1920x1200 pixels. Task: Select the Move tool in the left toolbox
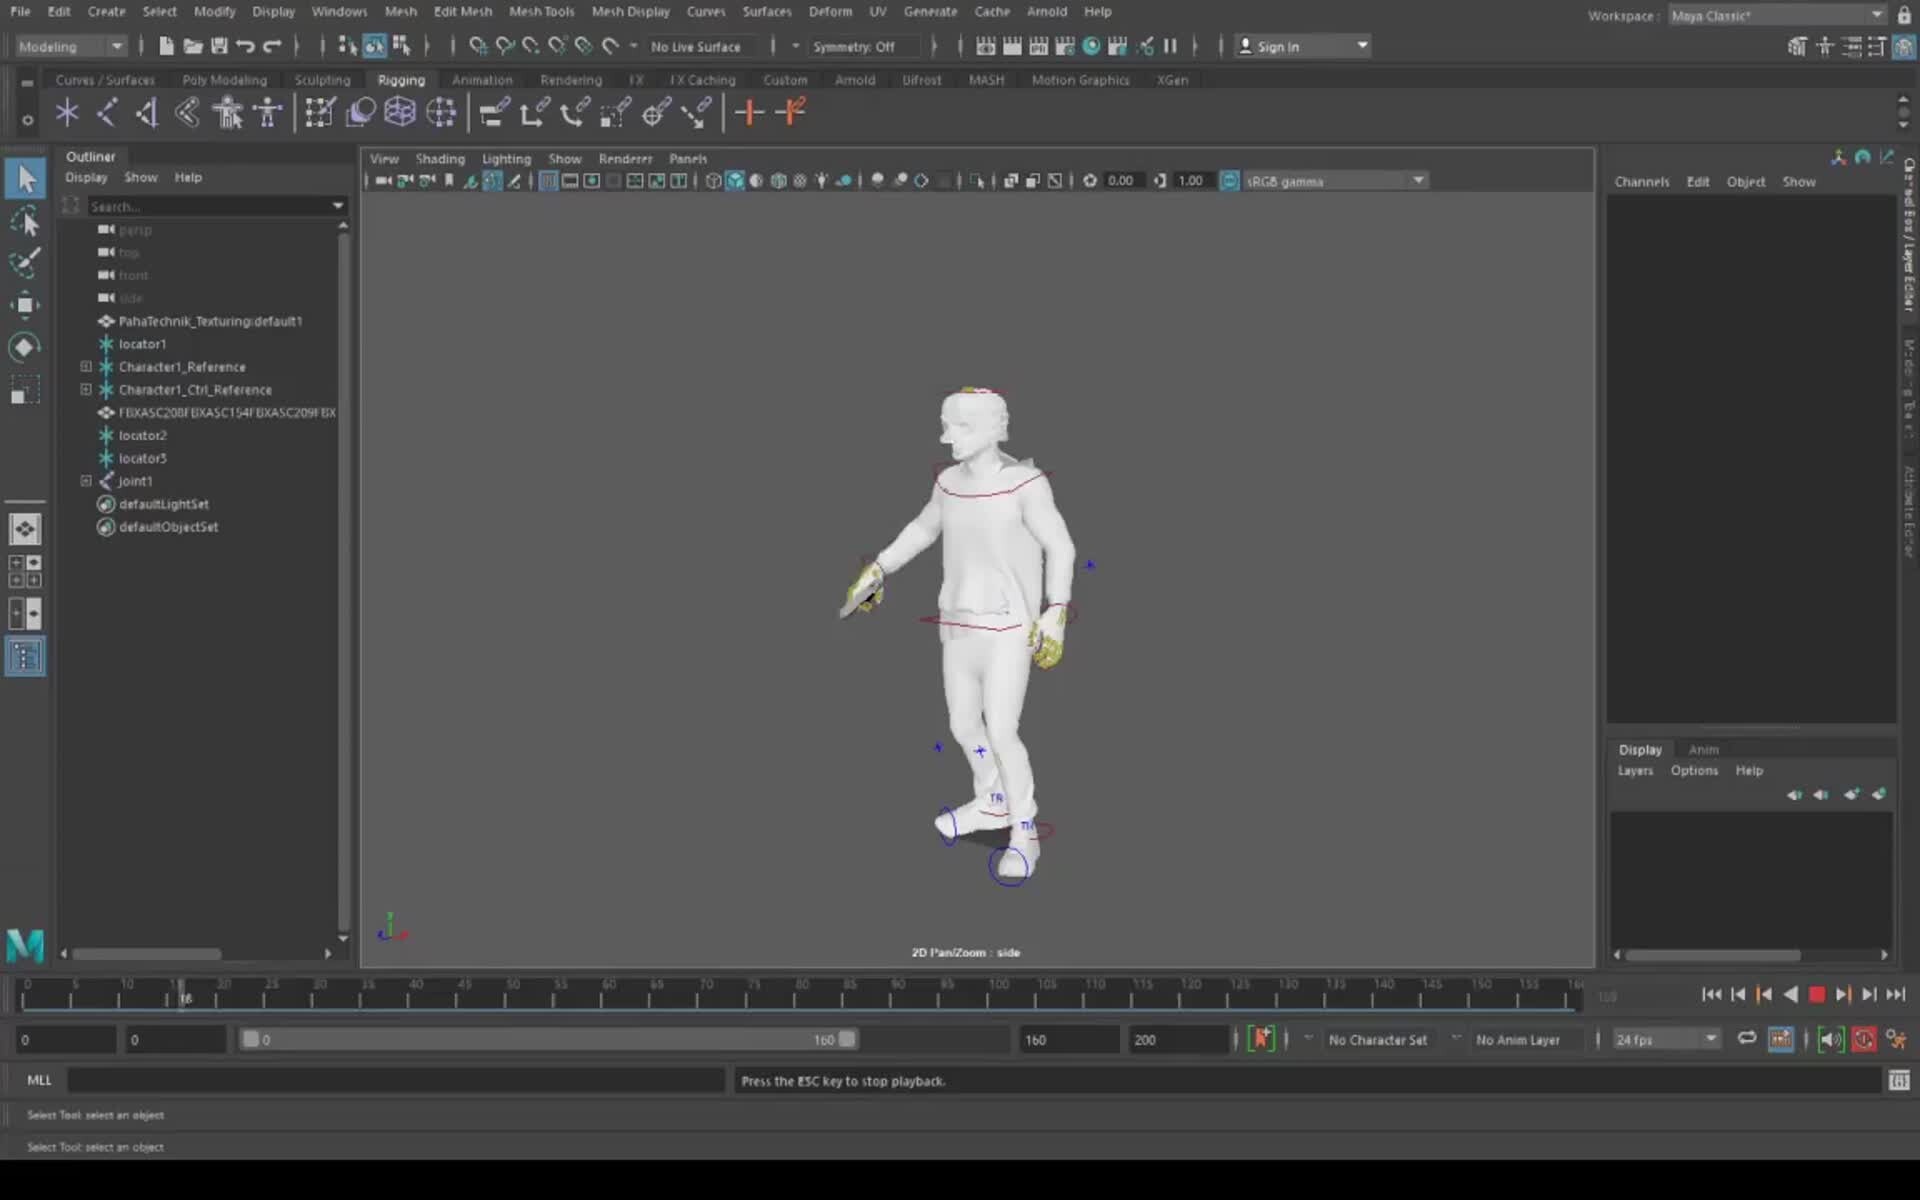click(25, 305)
